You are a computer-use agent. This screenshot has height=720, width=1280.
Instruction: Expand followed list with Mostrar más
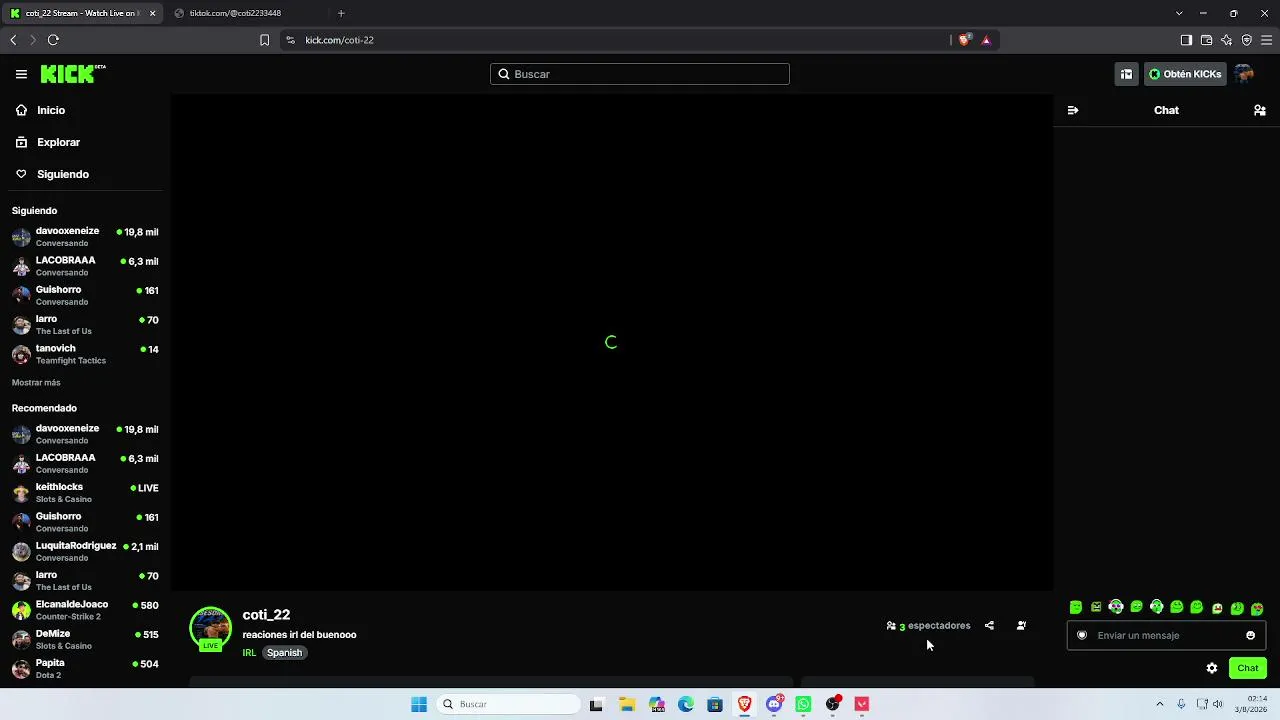click(x=36, y=383)
